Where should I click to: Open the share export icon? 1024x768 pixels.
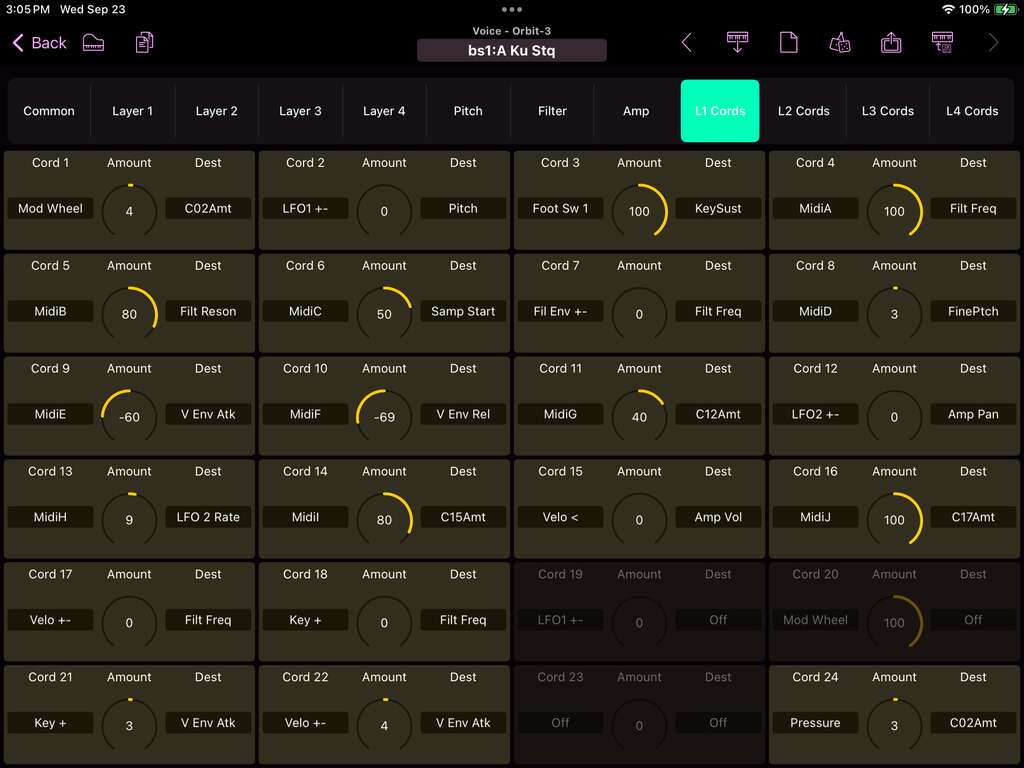(891, 43)
